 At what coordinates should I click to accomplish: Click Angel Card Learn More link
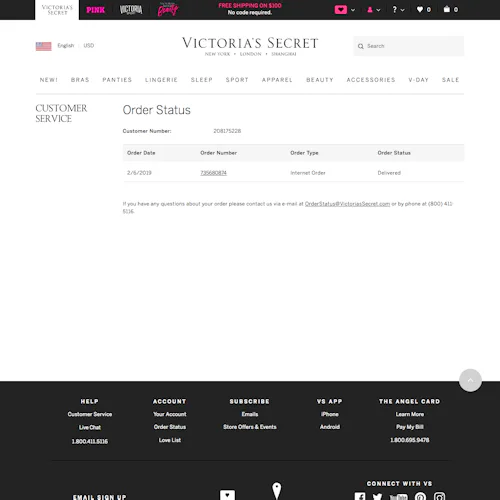point(410,414)
